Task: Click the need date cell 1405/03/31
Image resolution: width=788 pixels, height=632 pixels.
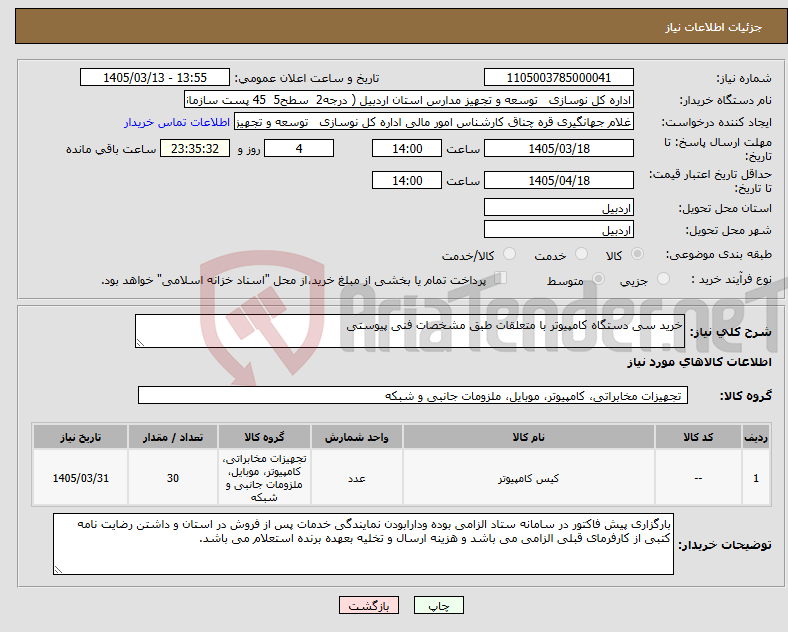Action: tap(80, 478)
